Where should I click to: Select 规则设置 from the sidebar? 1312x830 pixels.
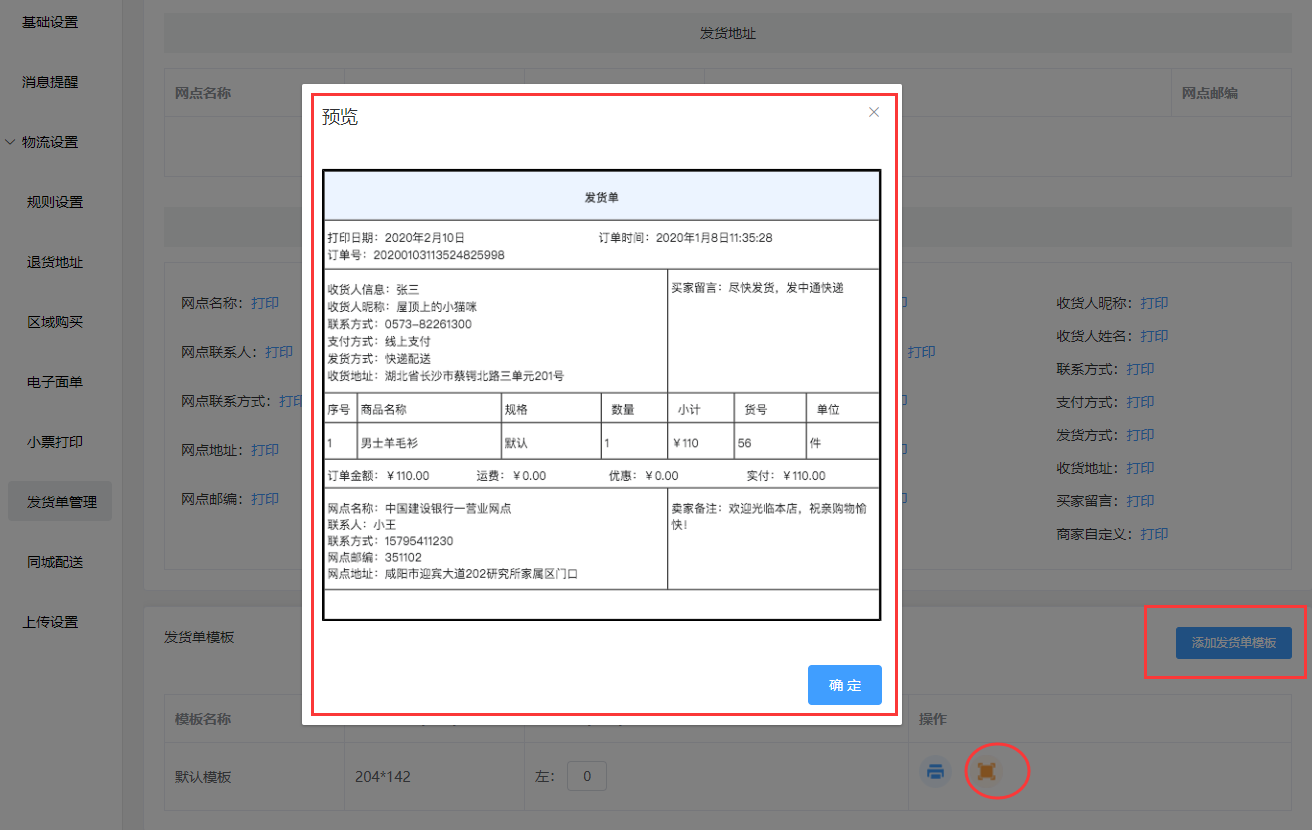[x=55, y=202]
